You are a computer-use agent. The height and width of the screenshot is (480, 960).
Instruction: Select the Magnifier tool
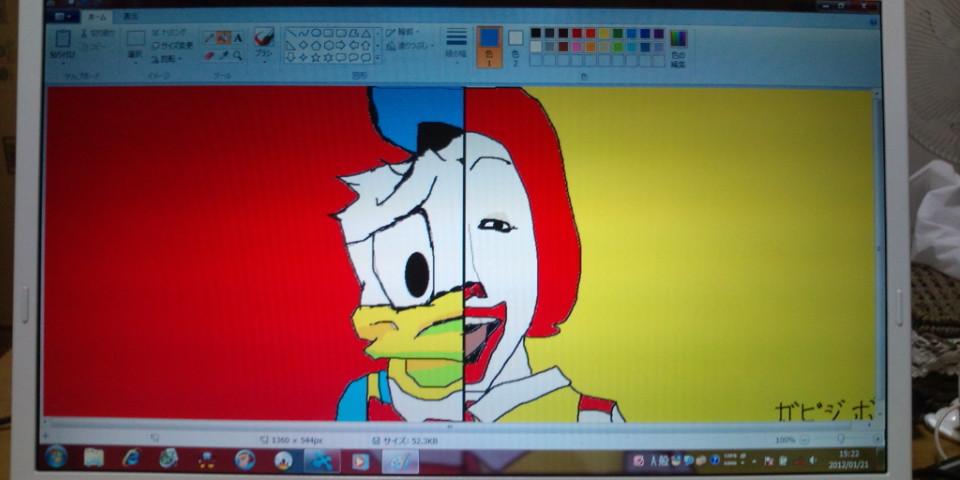point(238,56)
